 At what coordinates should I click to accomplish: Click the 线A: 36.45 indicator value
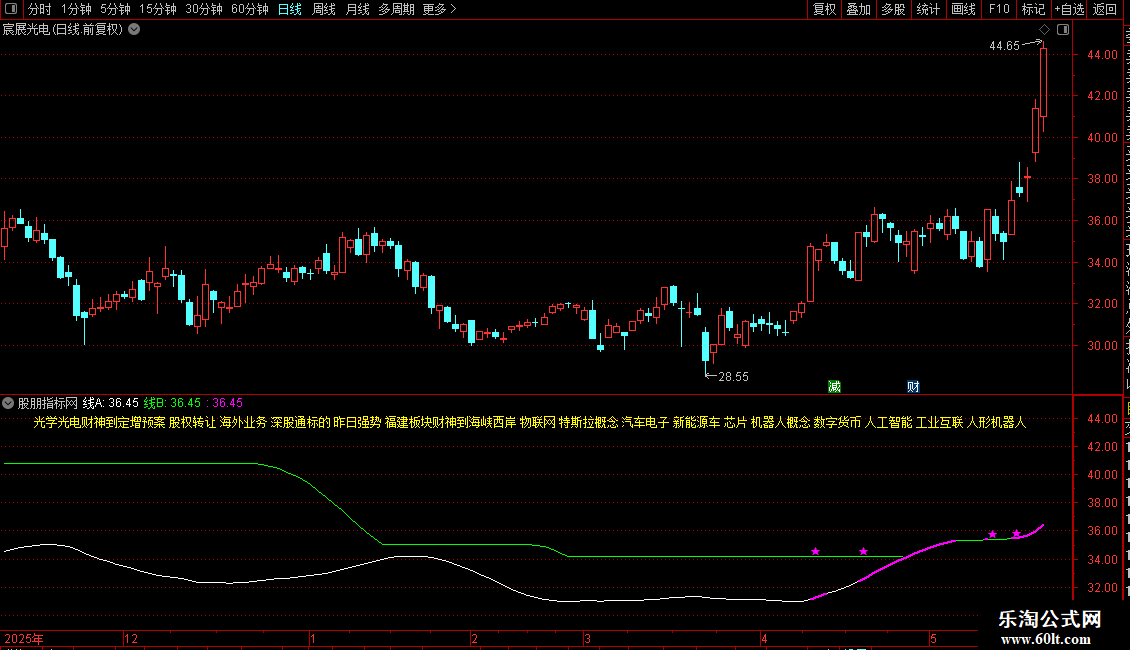(110, 403)
